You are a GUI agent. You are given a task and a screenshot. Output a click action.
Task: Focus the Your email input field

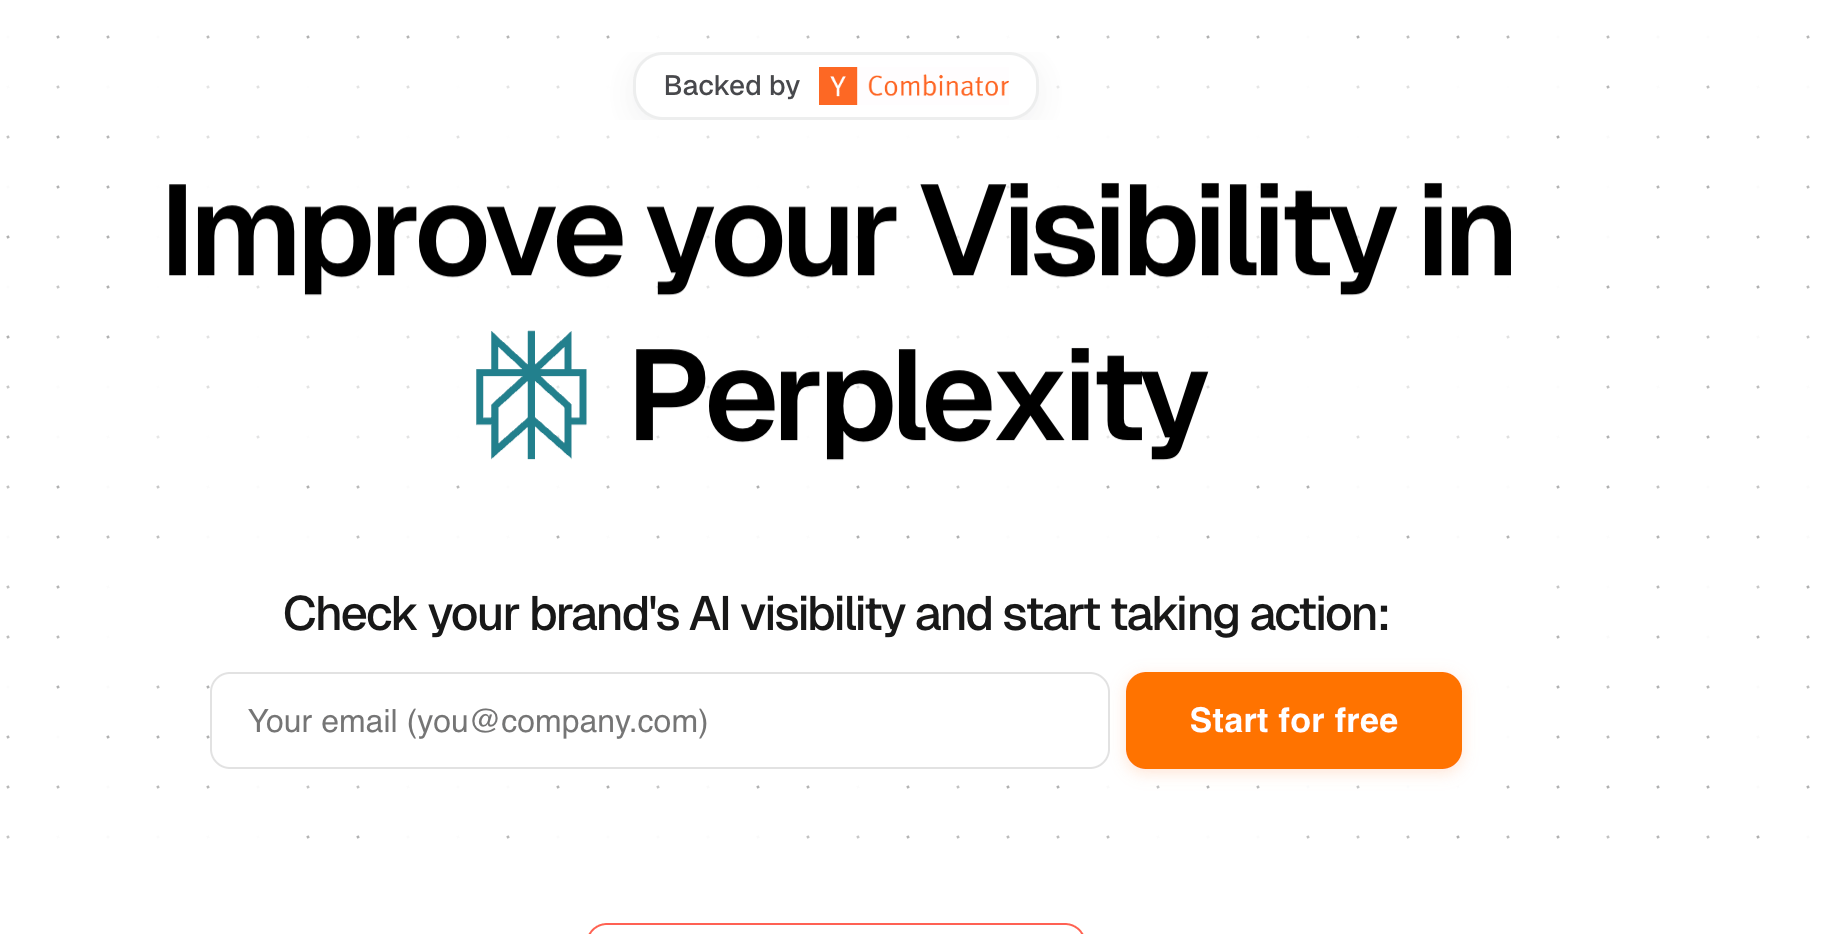[660, 720]
